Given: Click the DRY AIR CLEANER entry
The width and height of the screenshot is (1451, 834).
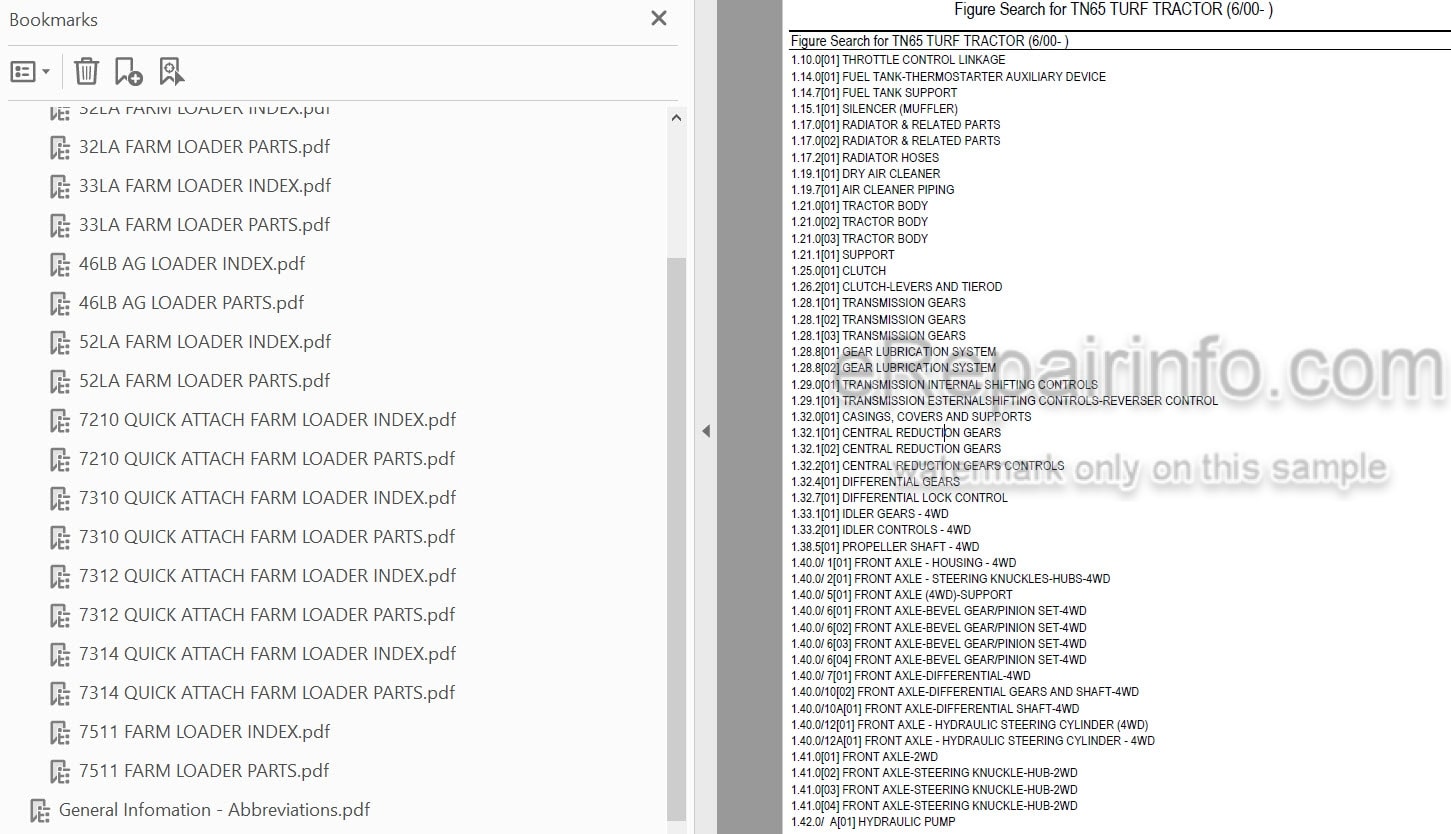Looking at the screenshot, I should pos(865,173).
